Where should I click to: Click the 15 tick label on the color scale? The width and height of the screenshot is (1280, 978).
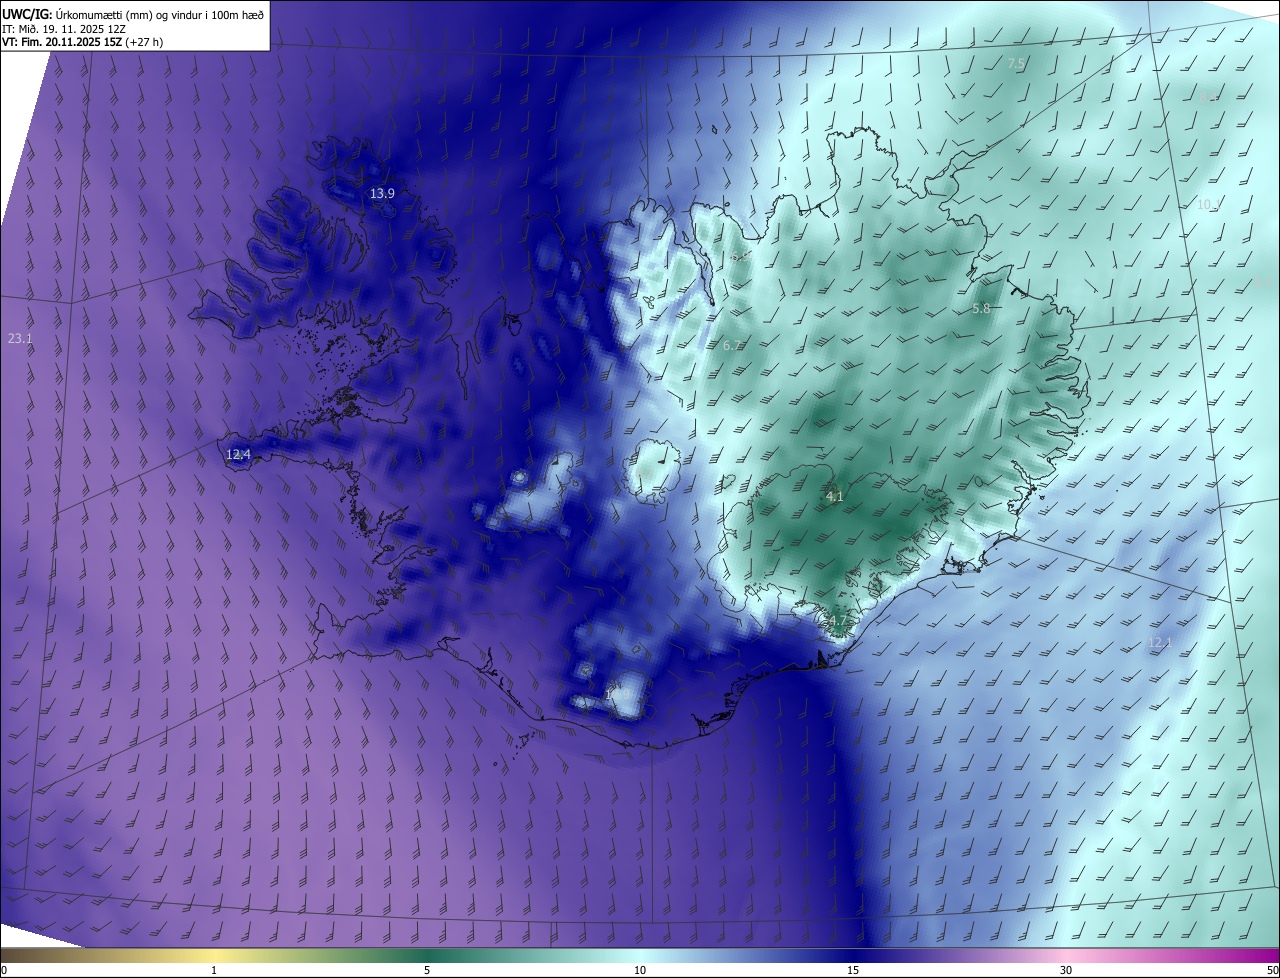click(x=853, y=970)
